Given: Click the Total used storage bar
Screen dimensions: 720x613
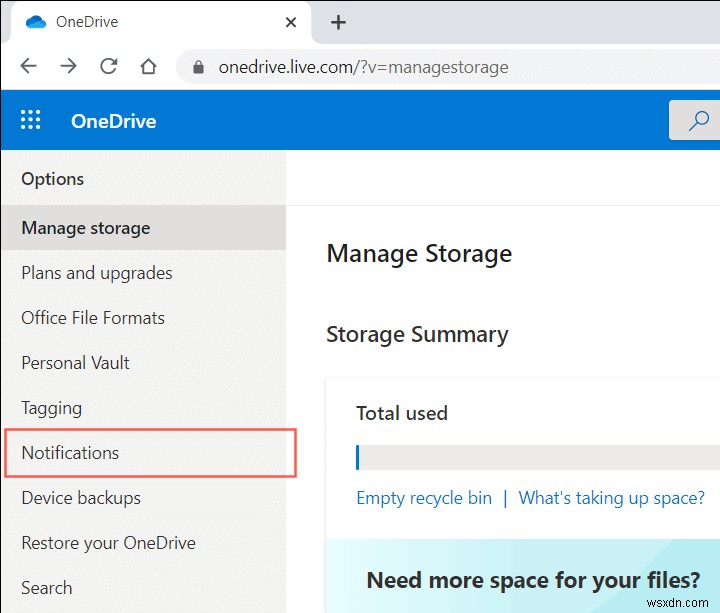Looking at the screenshot, I should coord(538,457).
